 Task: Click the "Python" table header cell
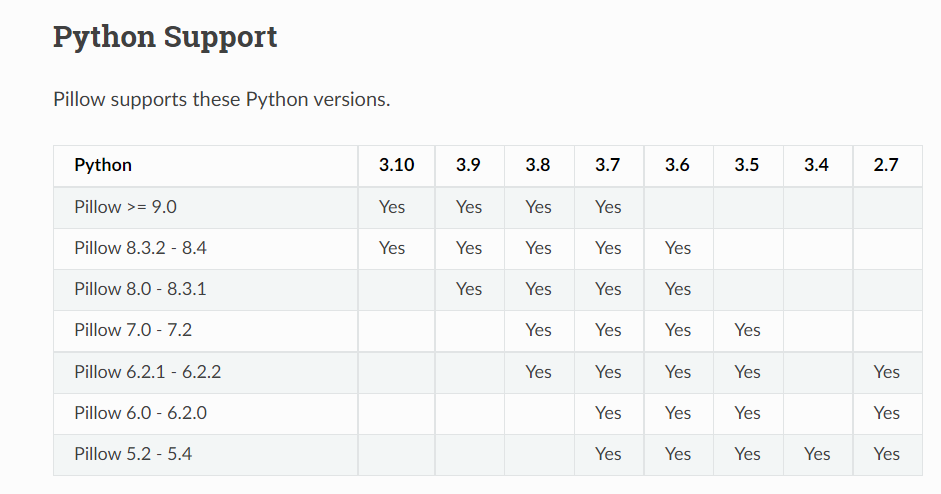pyautogui.click(x=103, y=165)
